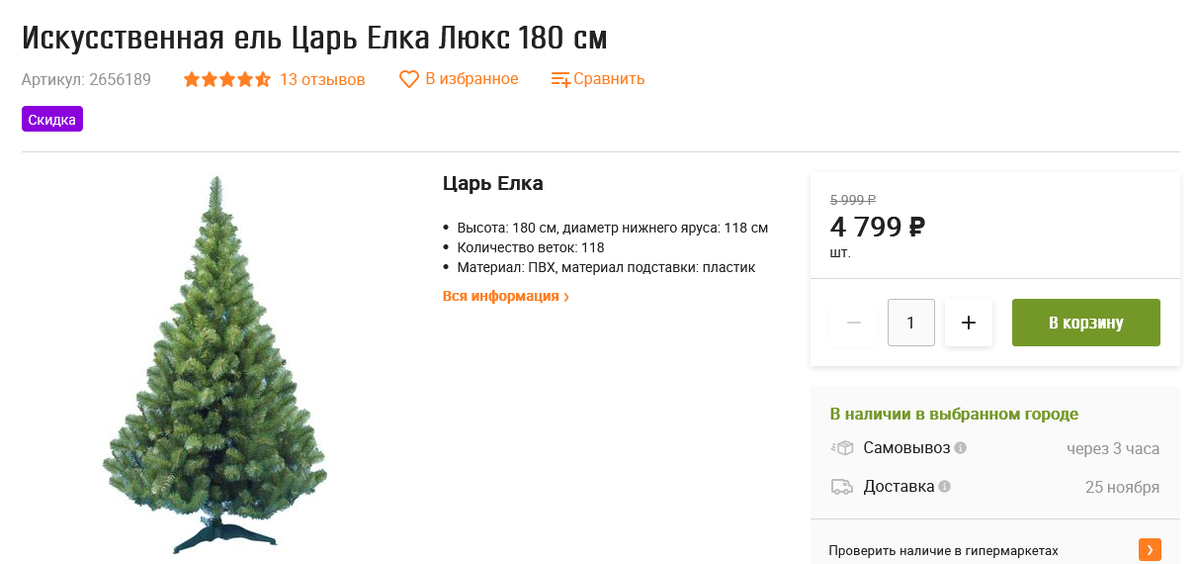Viewport: 1200px width, 564px height.
Task: Expand Вся информация details link
Action: (x=506, y=296)
